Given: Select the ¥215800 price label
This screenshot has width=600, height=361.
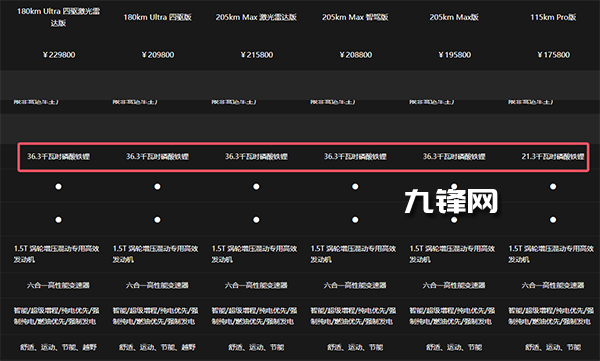Looking at the screenshot, I should 257,55.
